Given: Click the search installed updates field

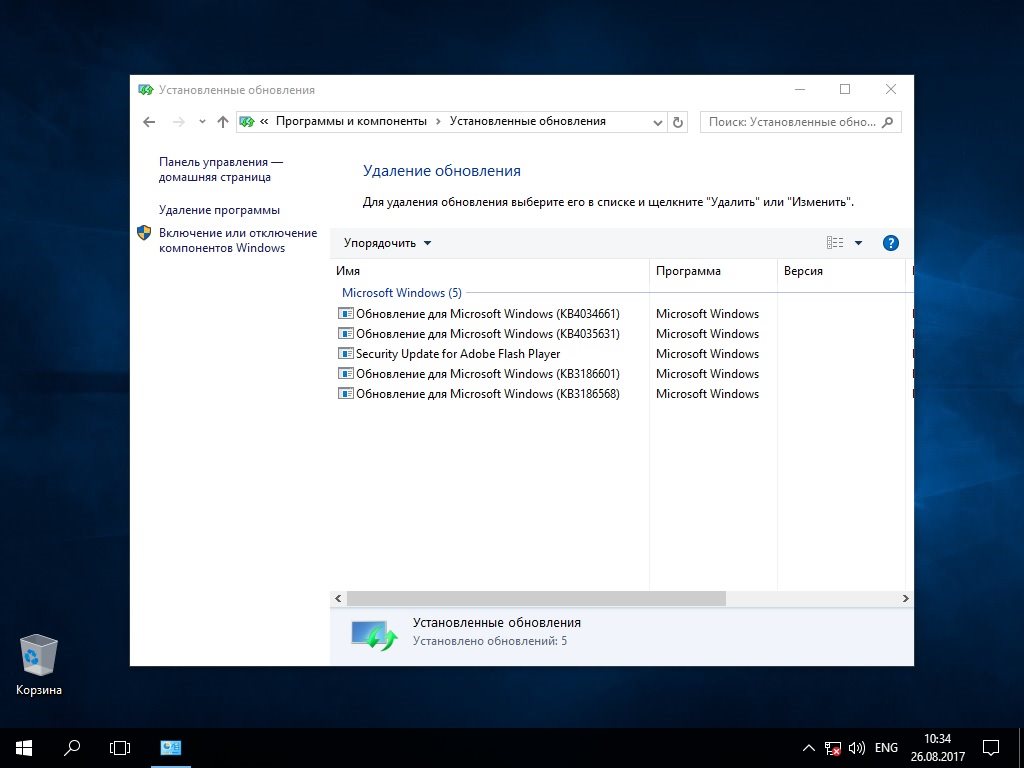Looking at the screenshot, I should pos(791,122).
